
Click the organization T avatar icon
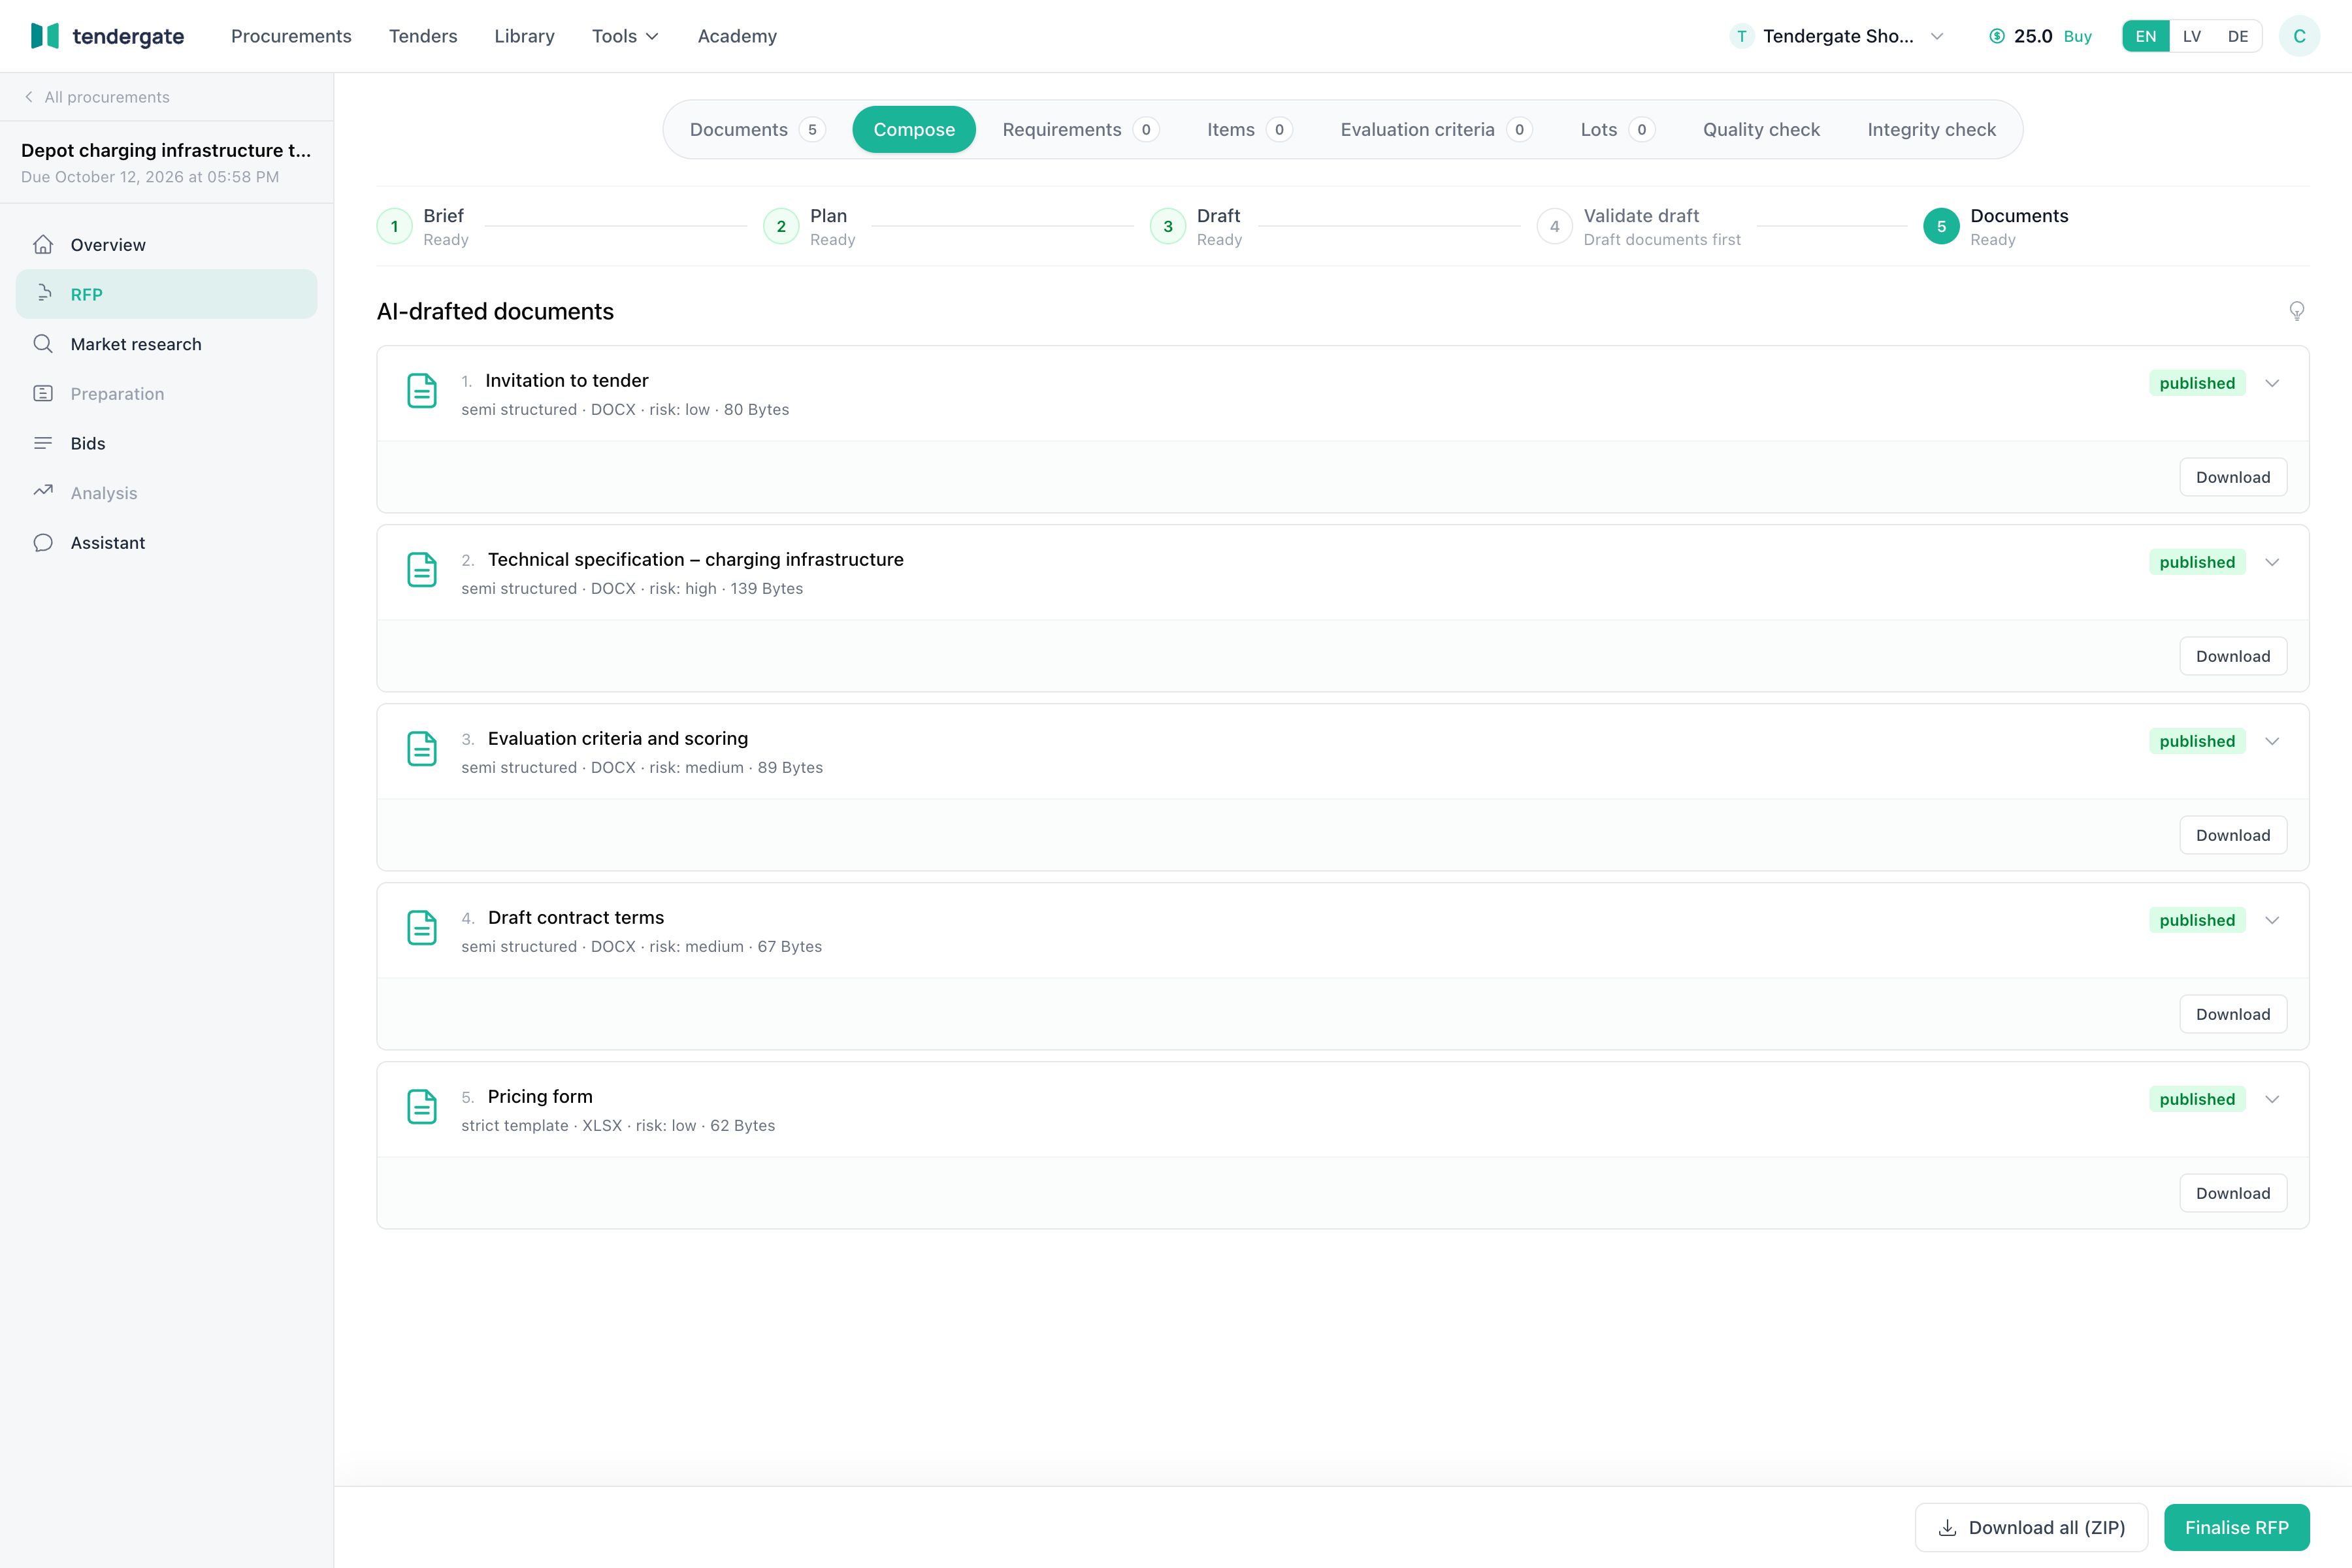click(1742, 36)
